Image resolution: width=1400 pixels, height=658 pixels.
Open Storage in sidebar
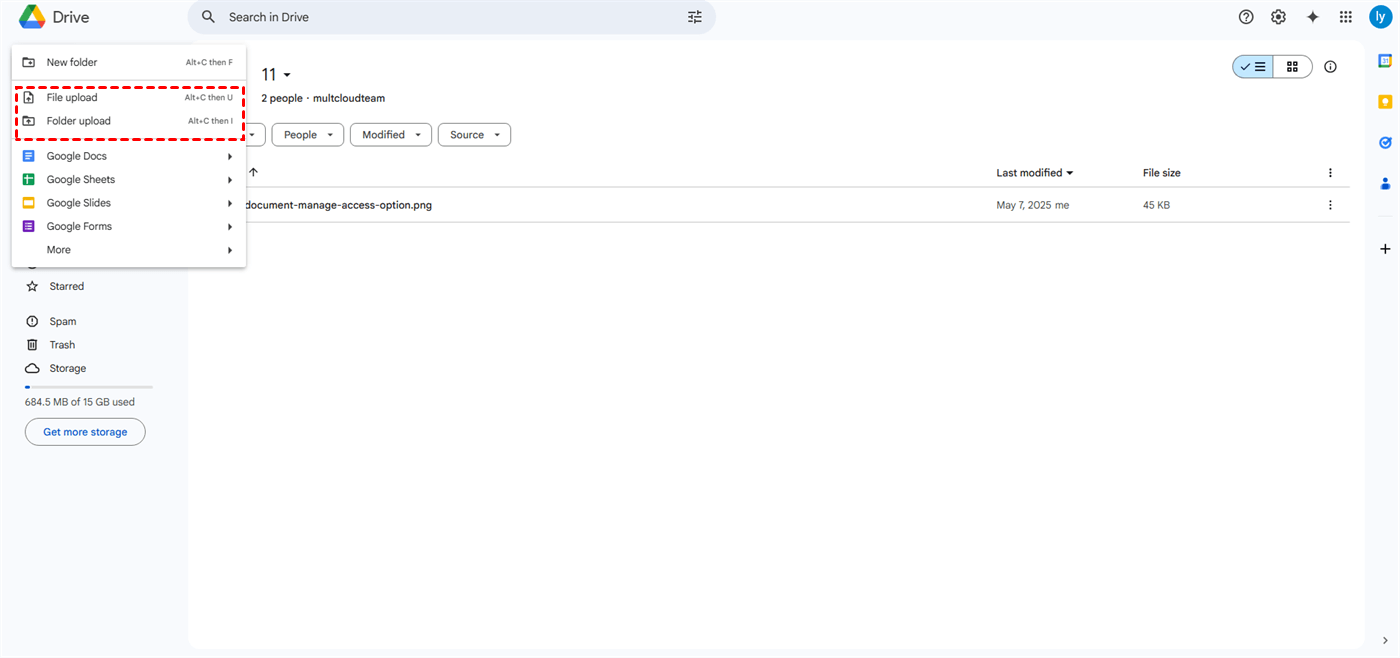(x=68, y=369)
